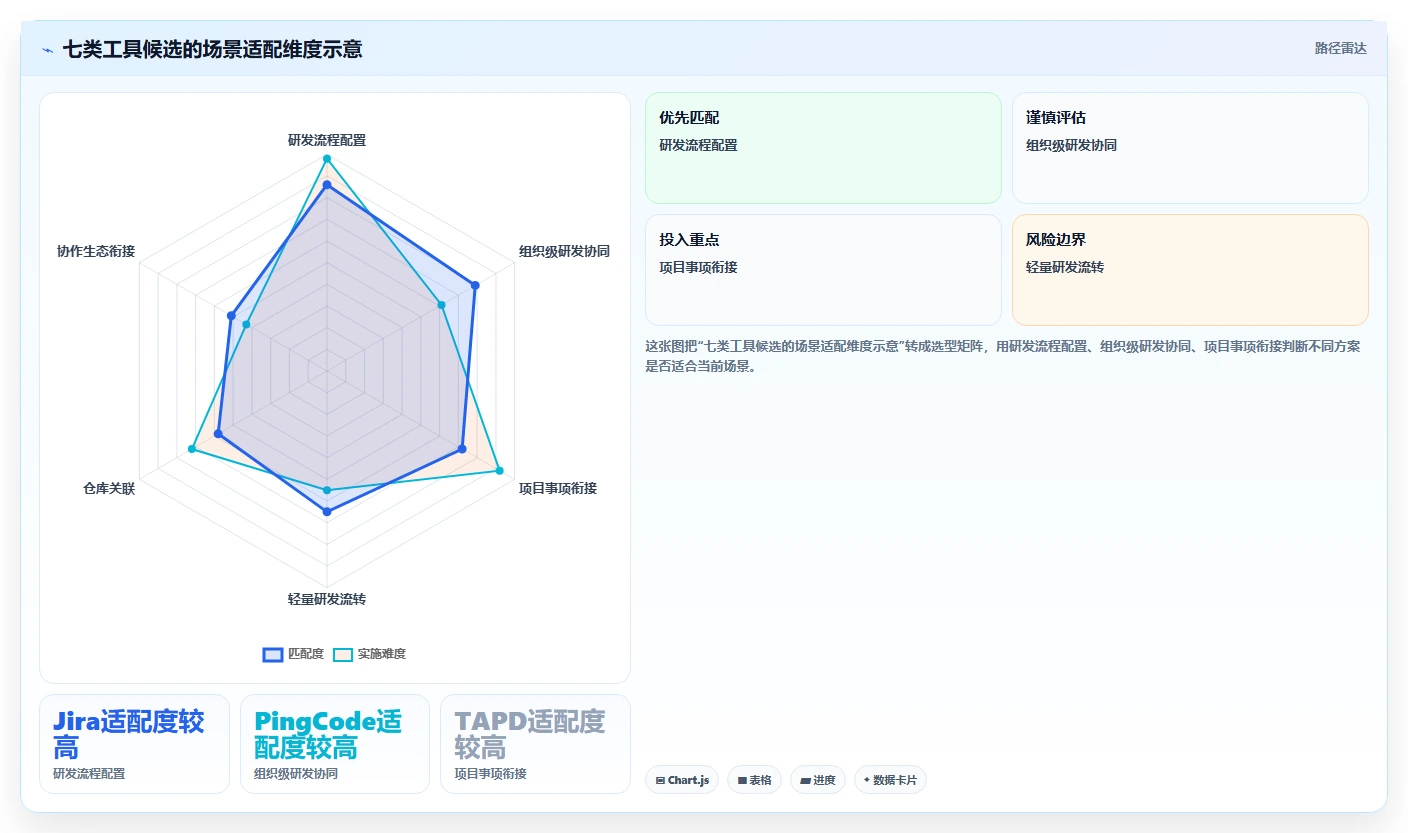1408x833 pixels.
Task: Click the 表格 tag icon
Action: click(742, 780)
